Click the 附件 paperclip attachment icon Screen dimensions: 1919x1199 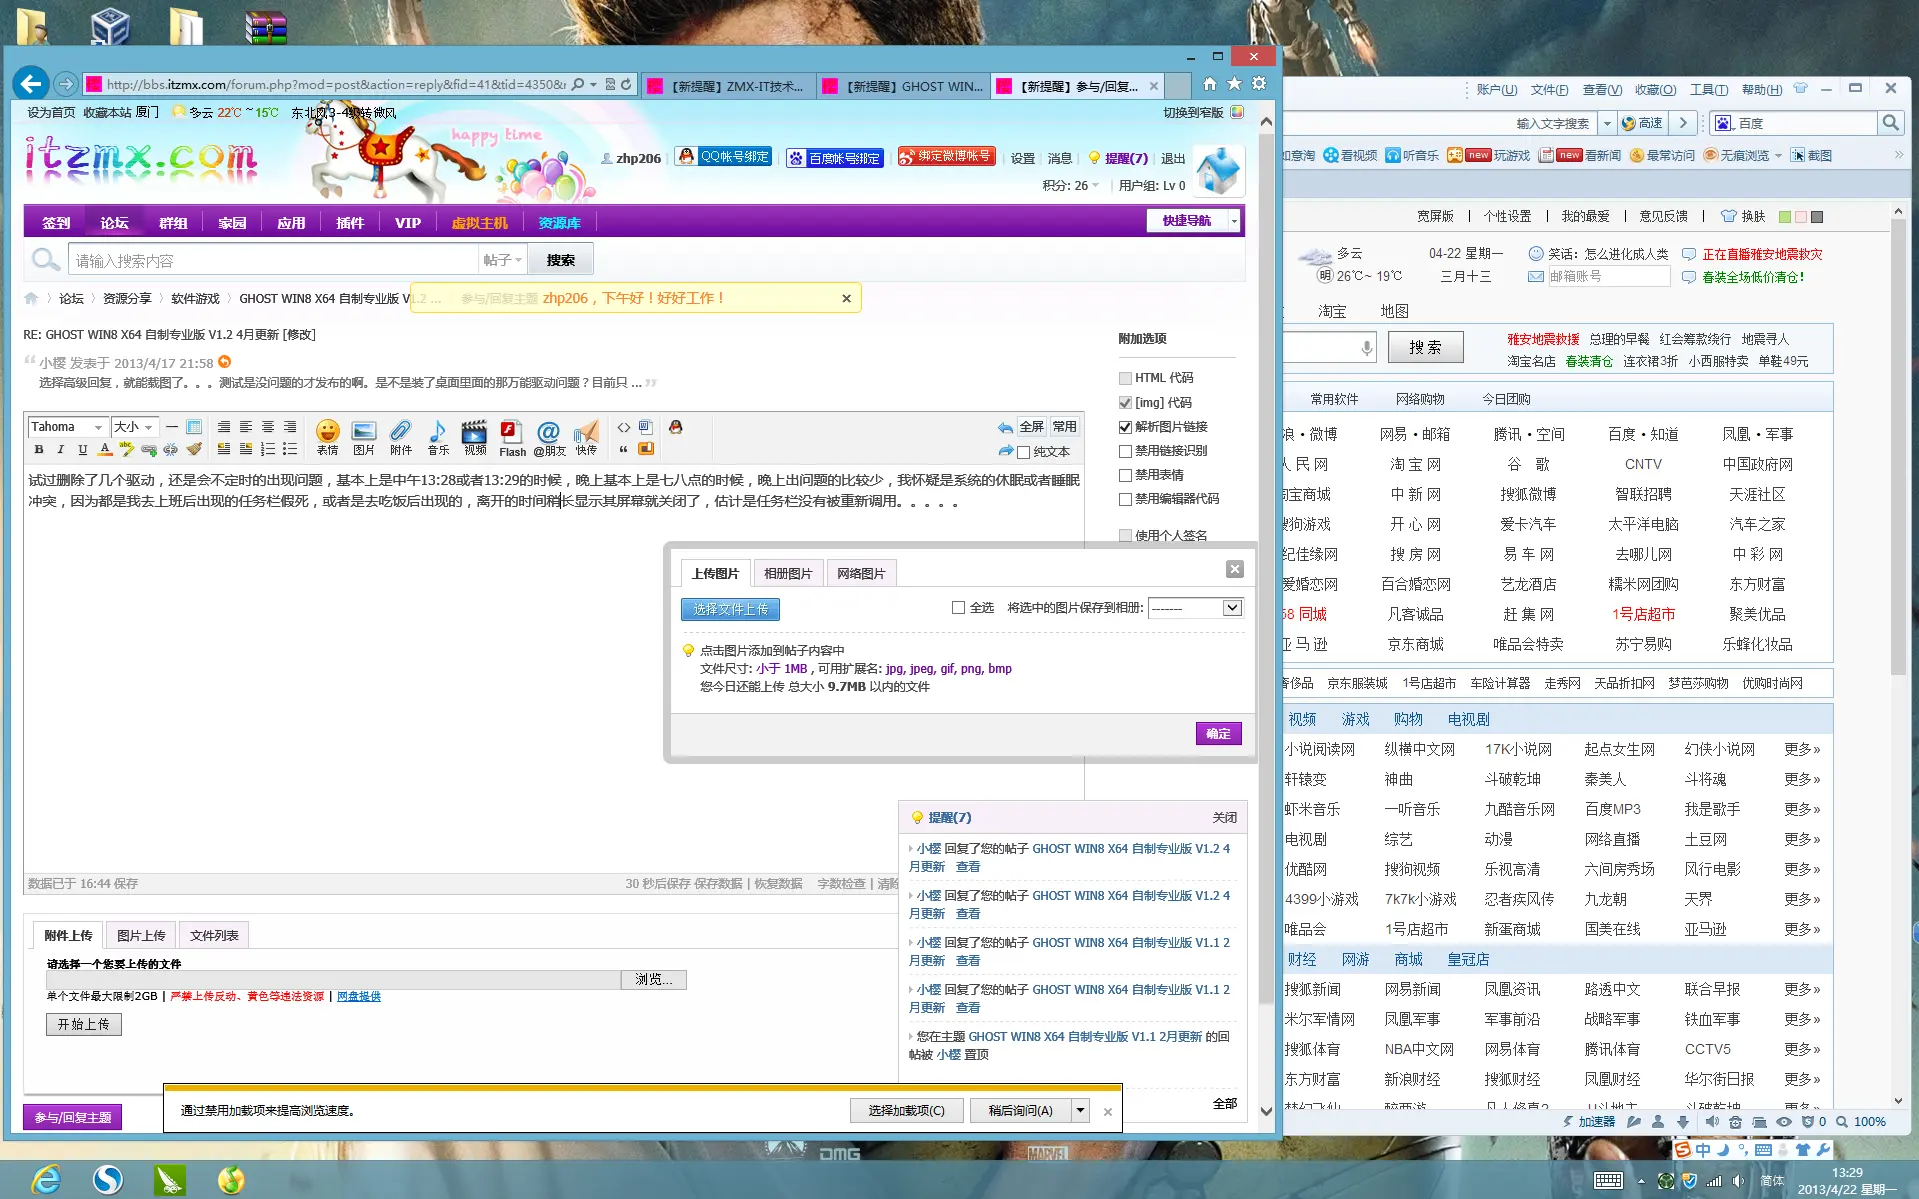(401, 437)
